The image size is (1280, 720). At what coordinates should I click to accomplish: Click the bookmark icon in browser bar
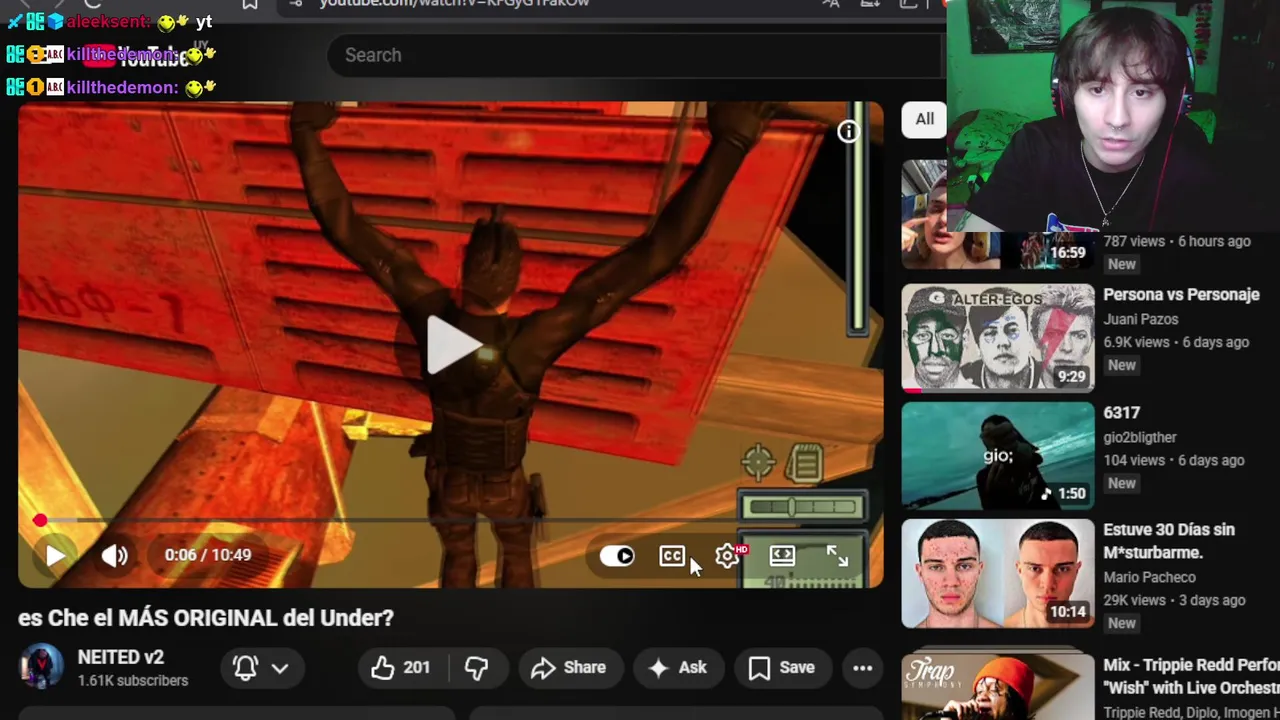250,4
